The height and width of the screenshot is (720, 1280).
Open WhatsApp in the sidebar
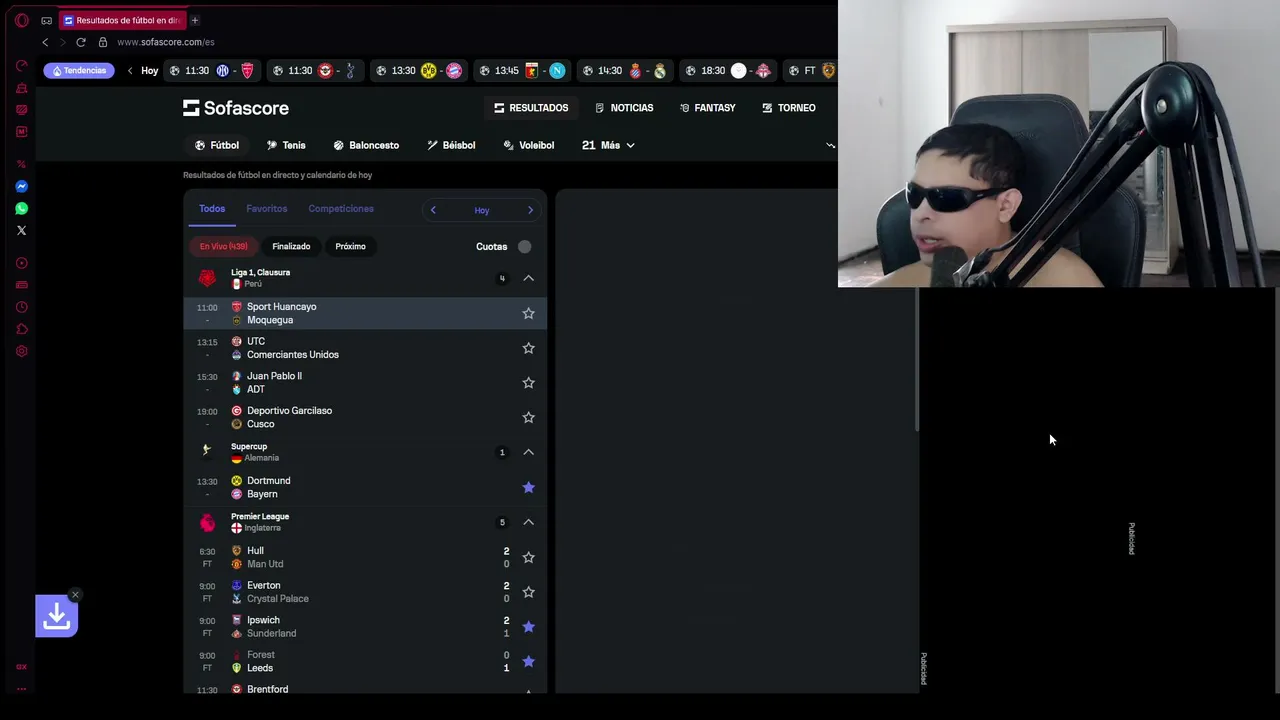(x=21, y=208)
